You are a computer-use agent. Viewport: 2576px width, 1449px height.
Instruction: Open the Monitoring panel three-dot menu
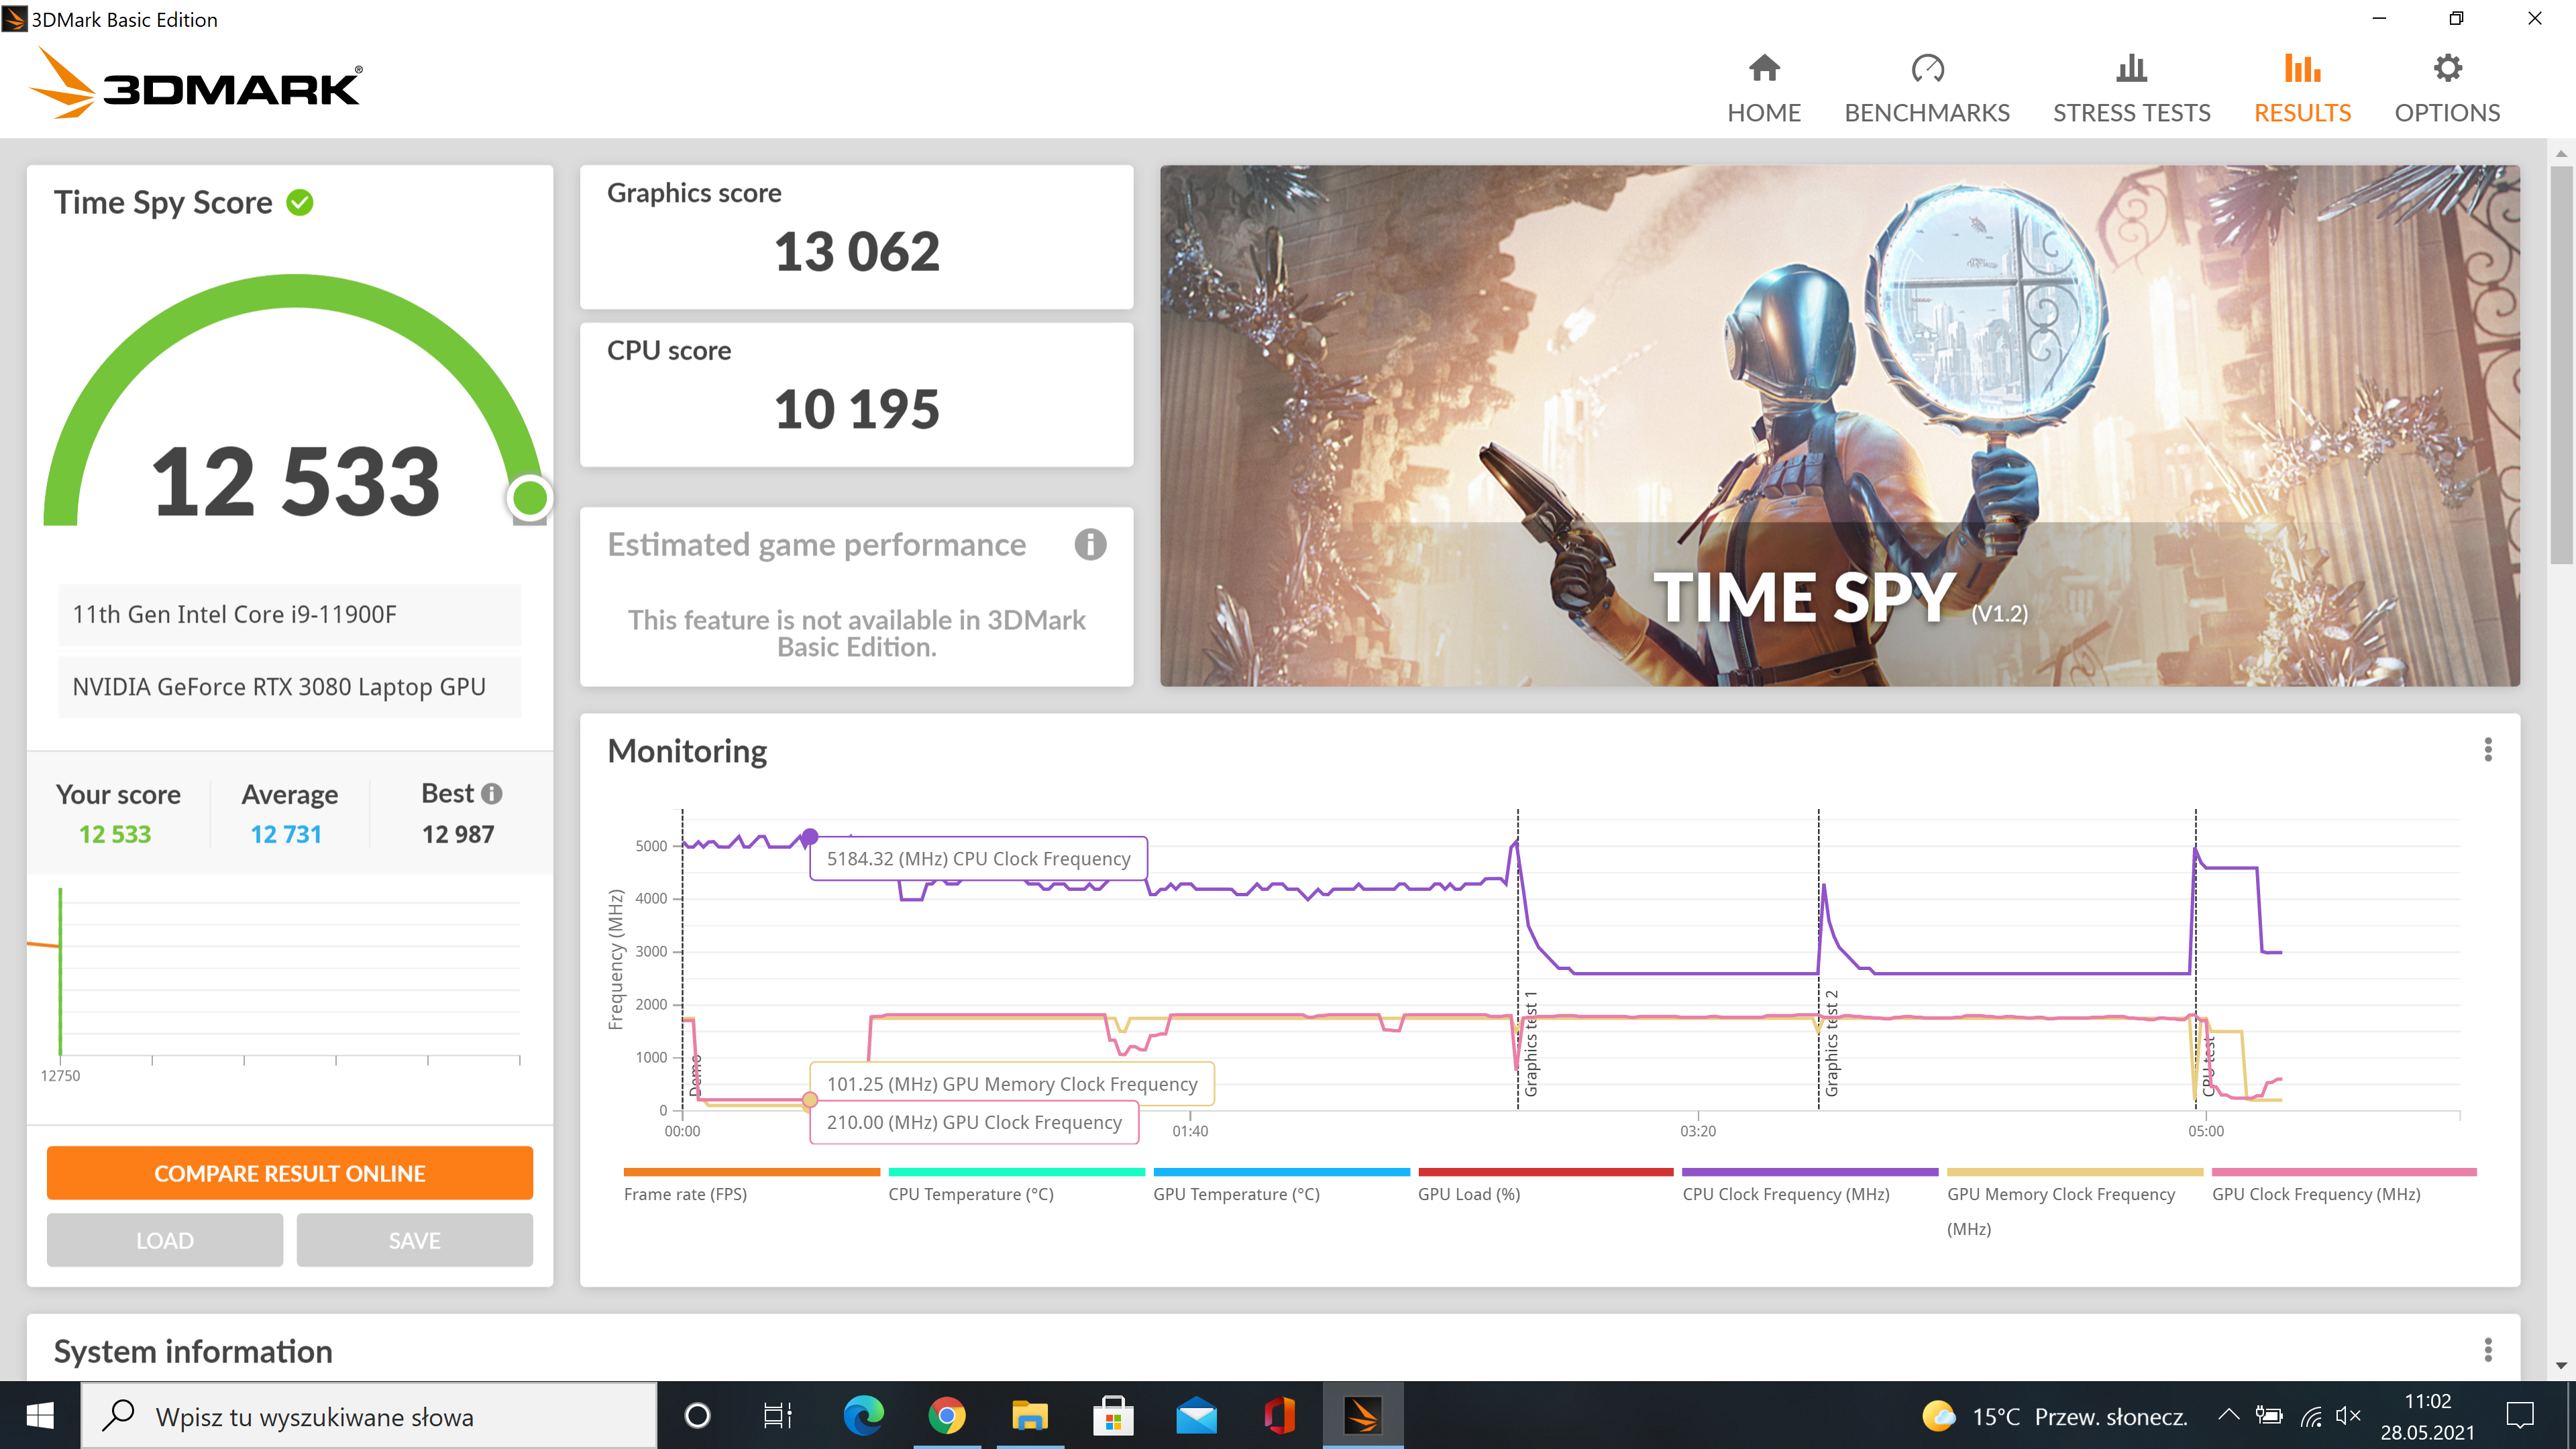coord(2488,750)
